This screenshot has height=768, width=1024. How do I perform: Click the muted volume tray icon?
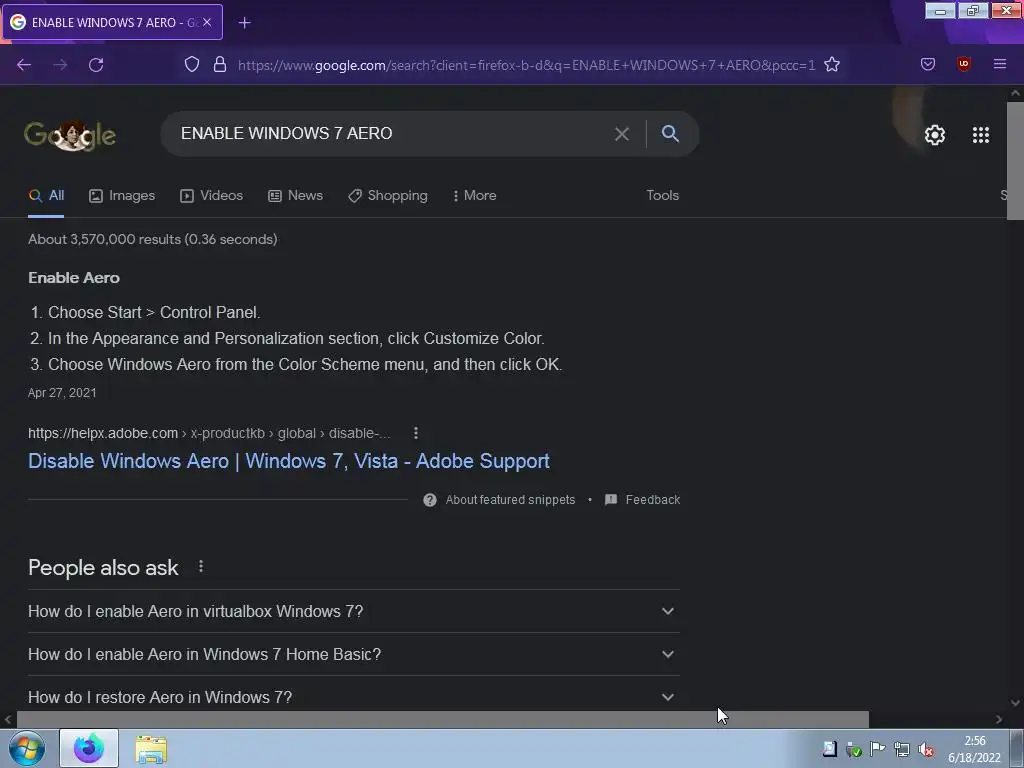point(925,750)
